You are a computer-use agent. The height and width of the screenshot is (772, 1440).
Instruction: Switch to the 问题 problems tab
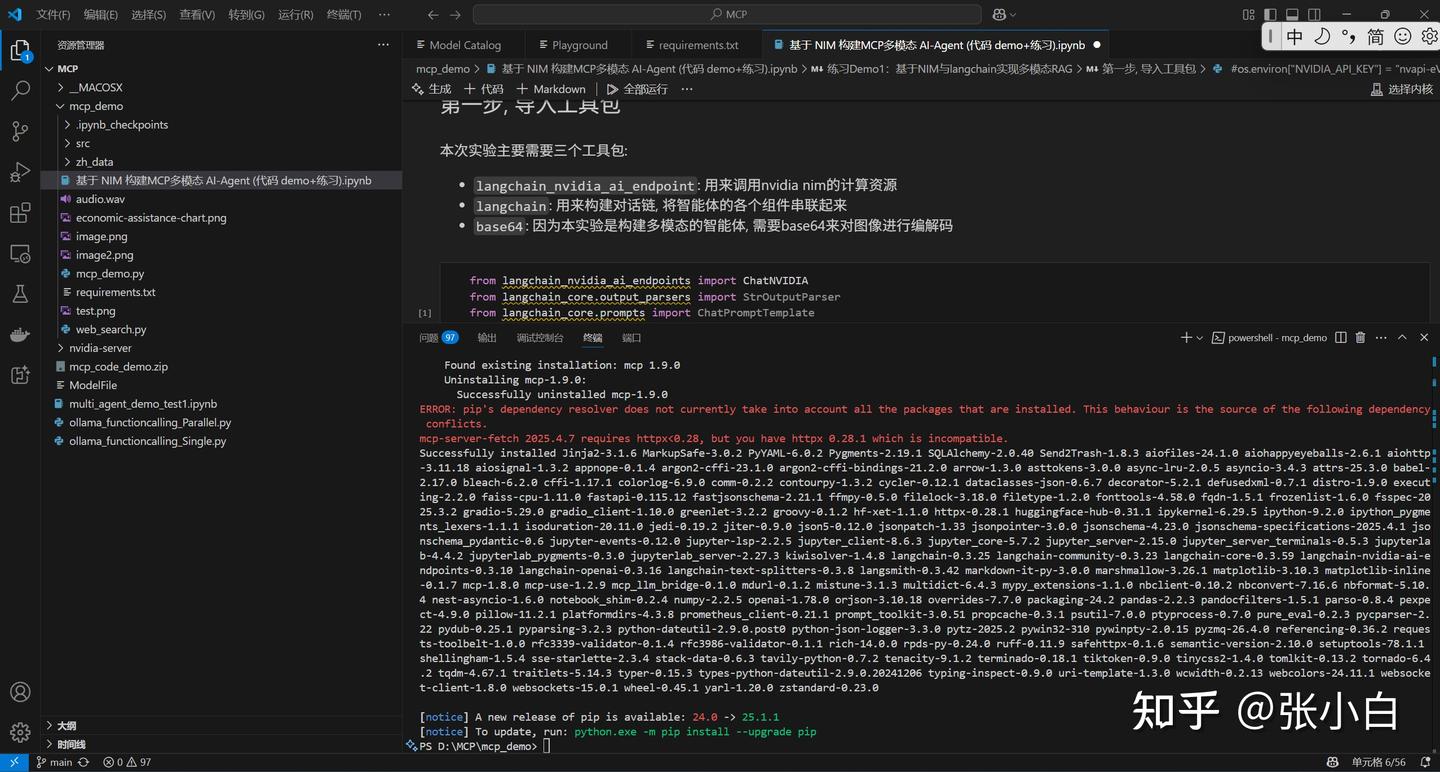438,338
